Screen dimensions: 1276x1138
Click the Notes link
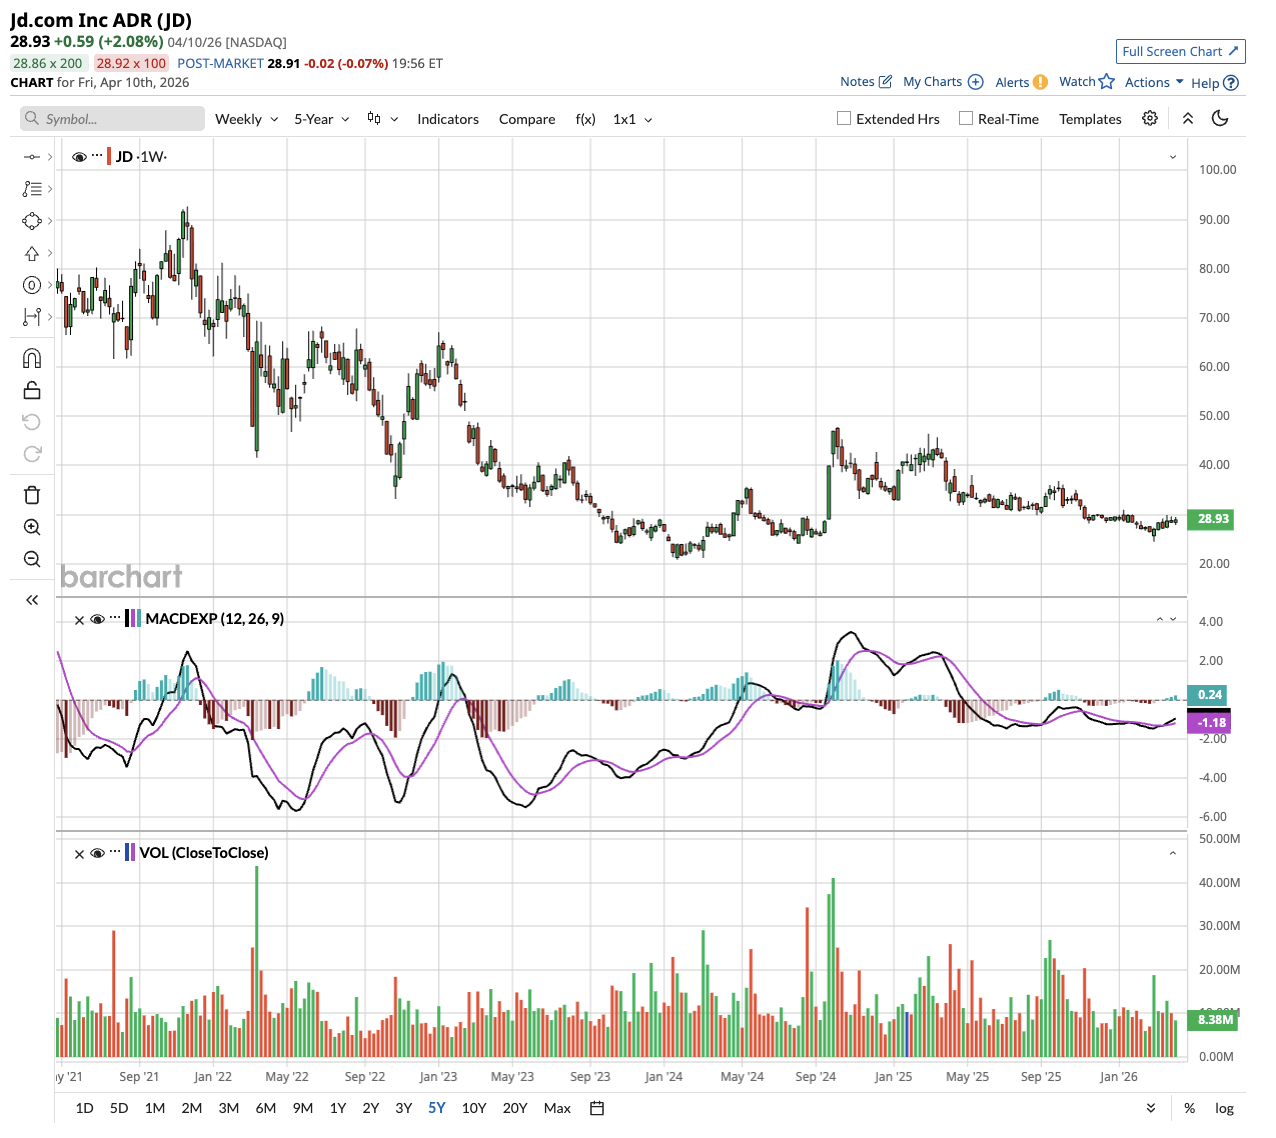pyautogui.click(x=857, y=82)
